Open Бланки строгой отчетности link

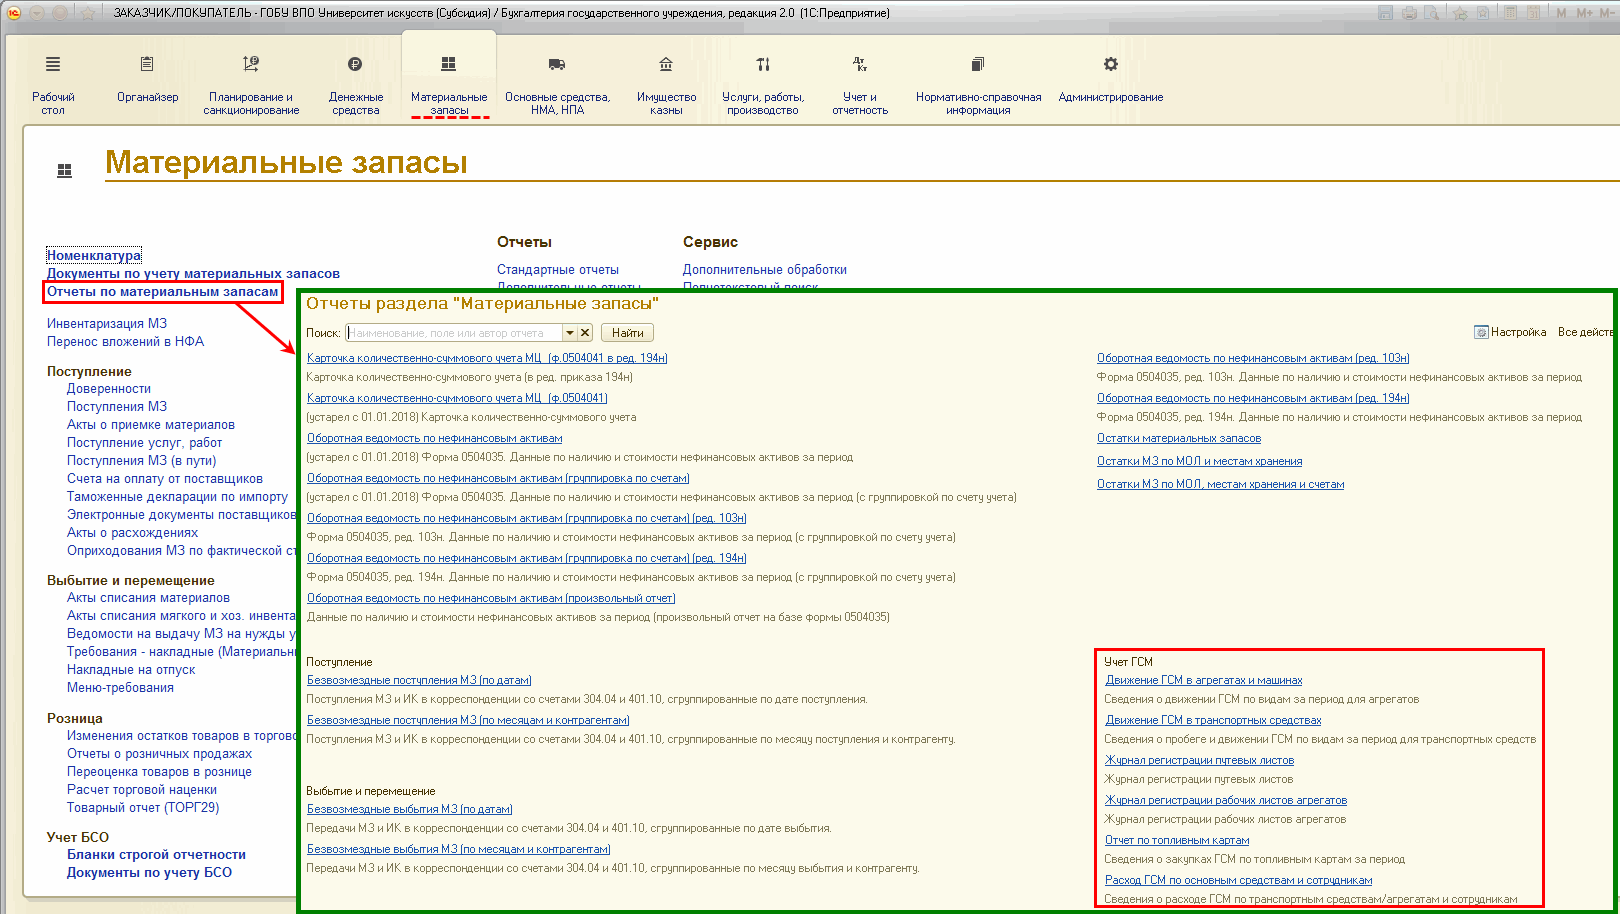coord(156,854)
